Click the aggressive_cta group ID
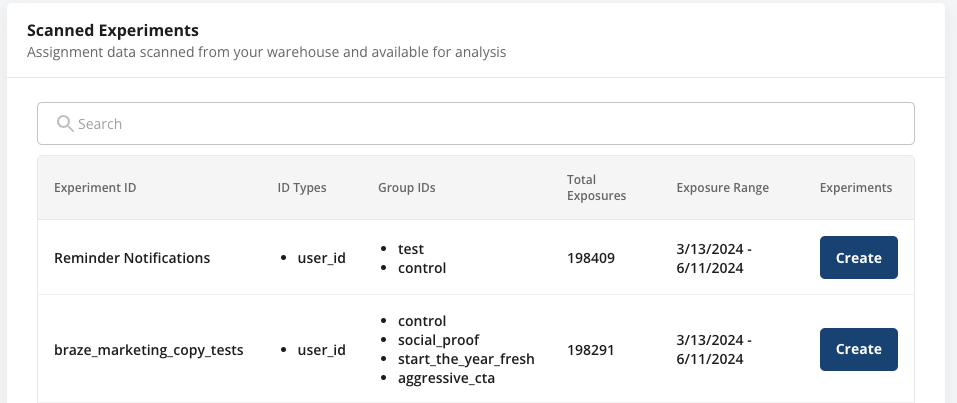The width and height of the screenshot is (957, 403). (446, 379)
